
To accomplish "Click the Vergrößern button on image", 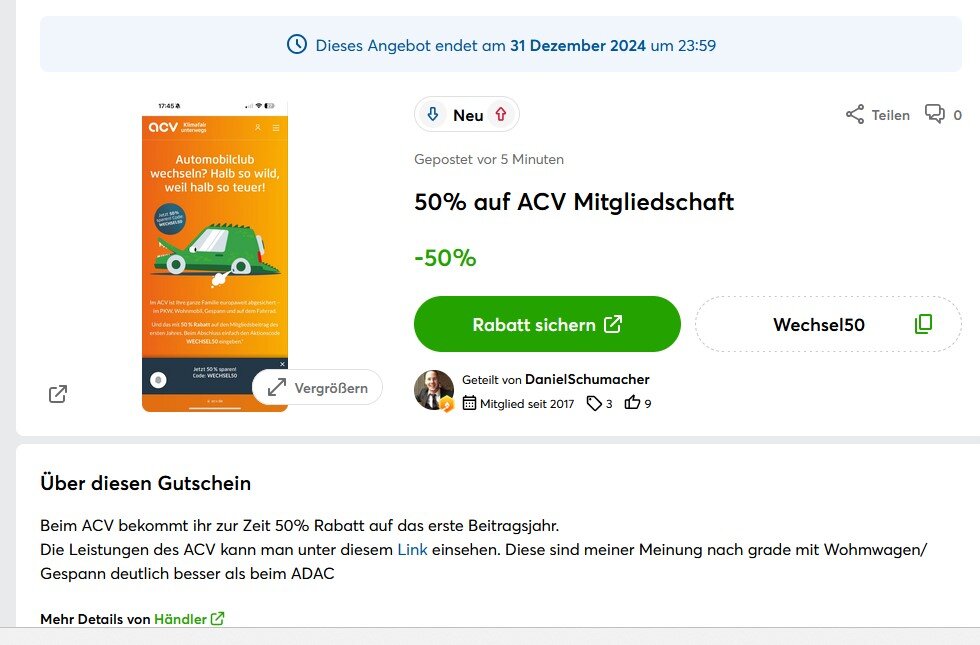I will click(x=317, y=388).
